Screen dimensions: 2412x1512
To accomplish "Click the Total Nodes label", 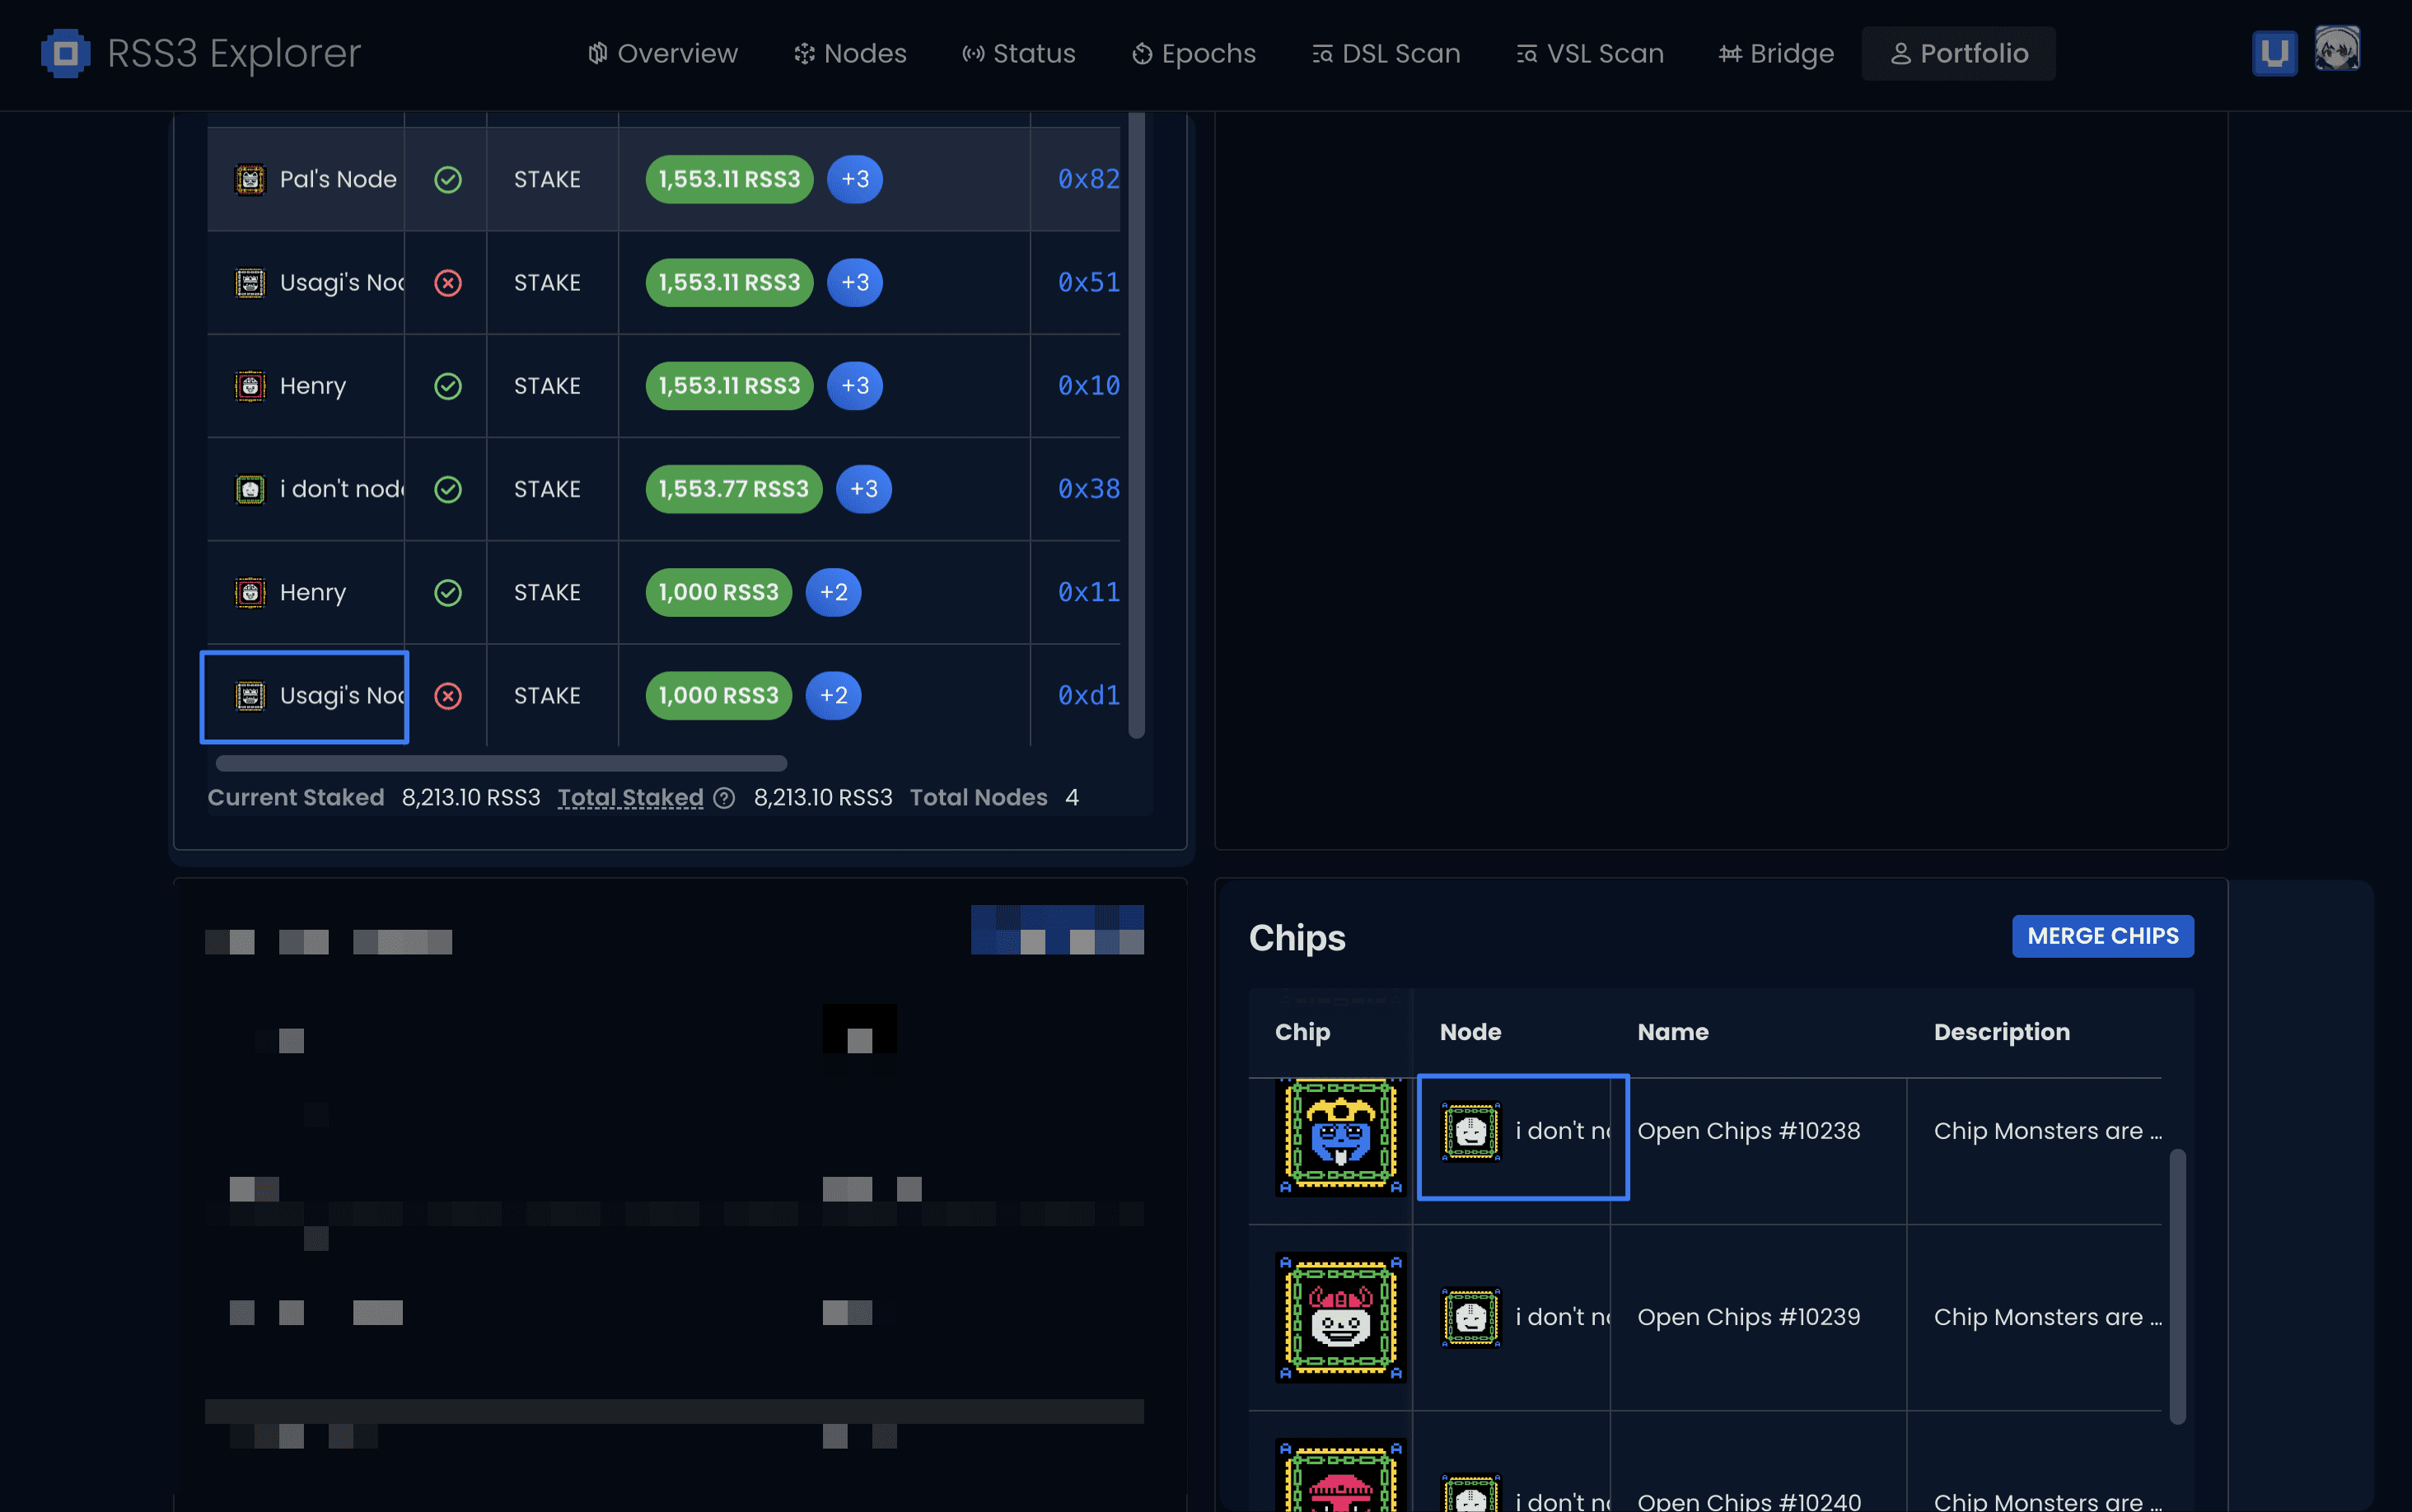I will coord(978,798).
